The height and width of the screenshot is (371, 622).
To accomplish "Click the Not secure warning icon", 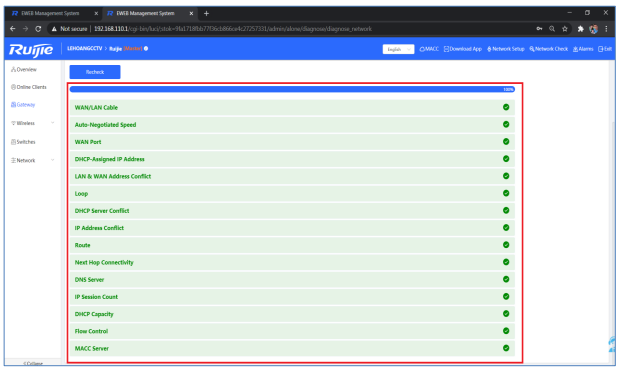I will pos(54,29).
